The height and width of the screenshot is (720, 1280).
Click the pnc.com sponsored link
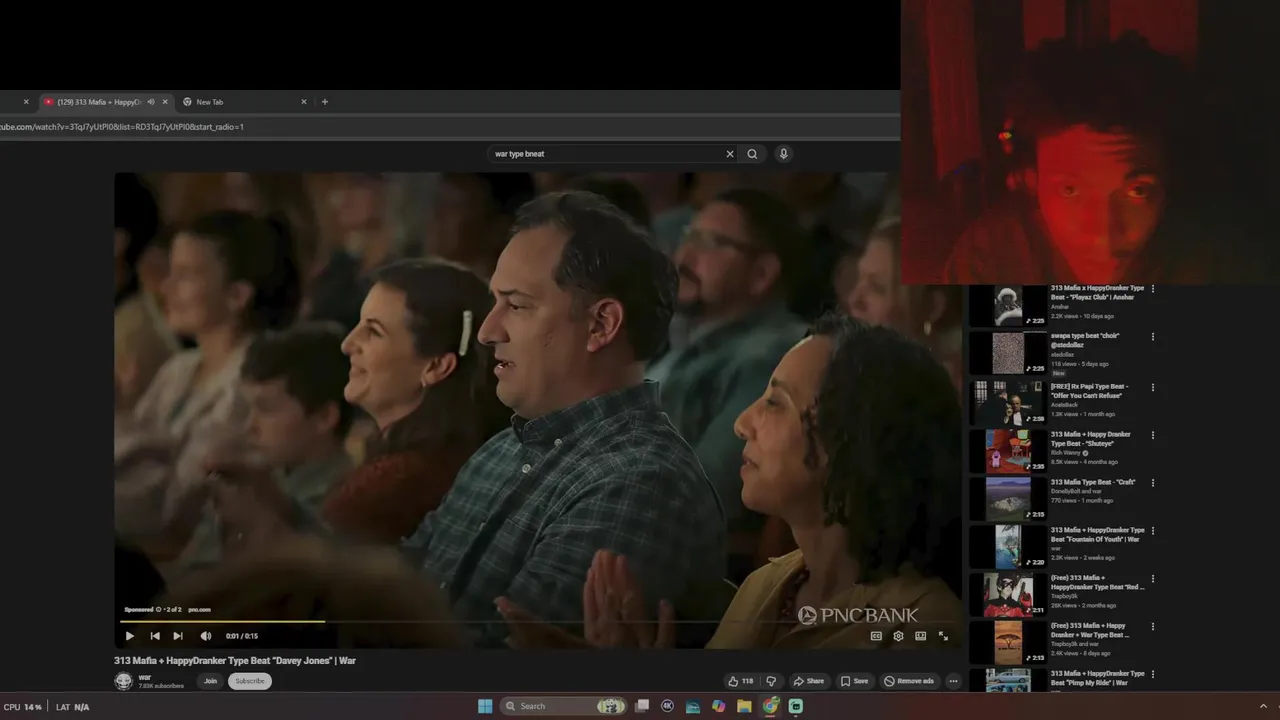click(x=199, y=609)
